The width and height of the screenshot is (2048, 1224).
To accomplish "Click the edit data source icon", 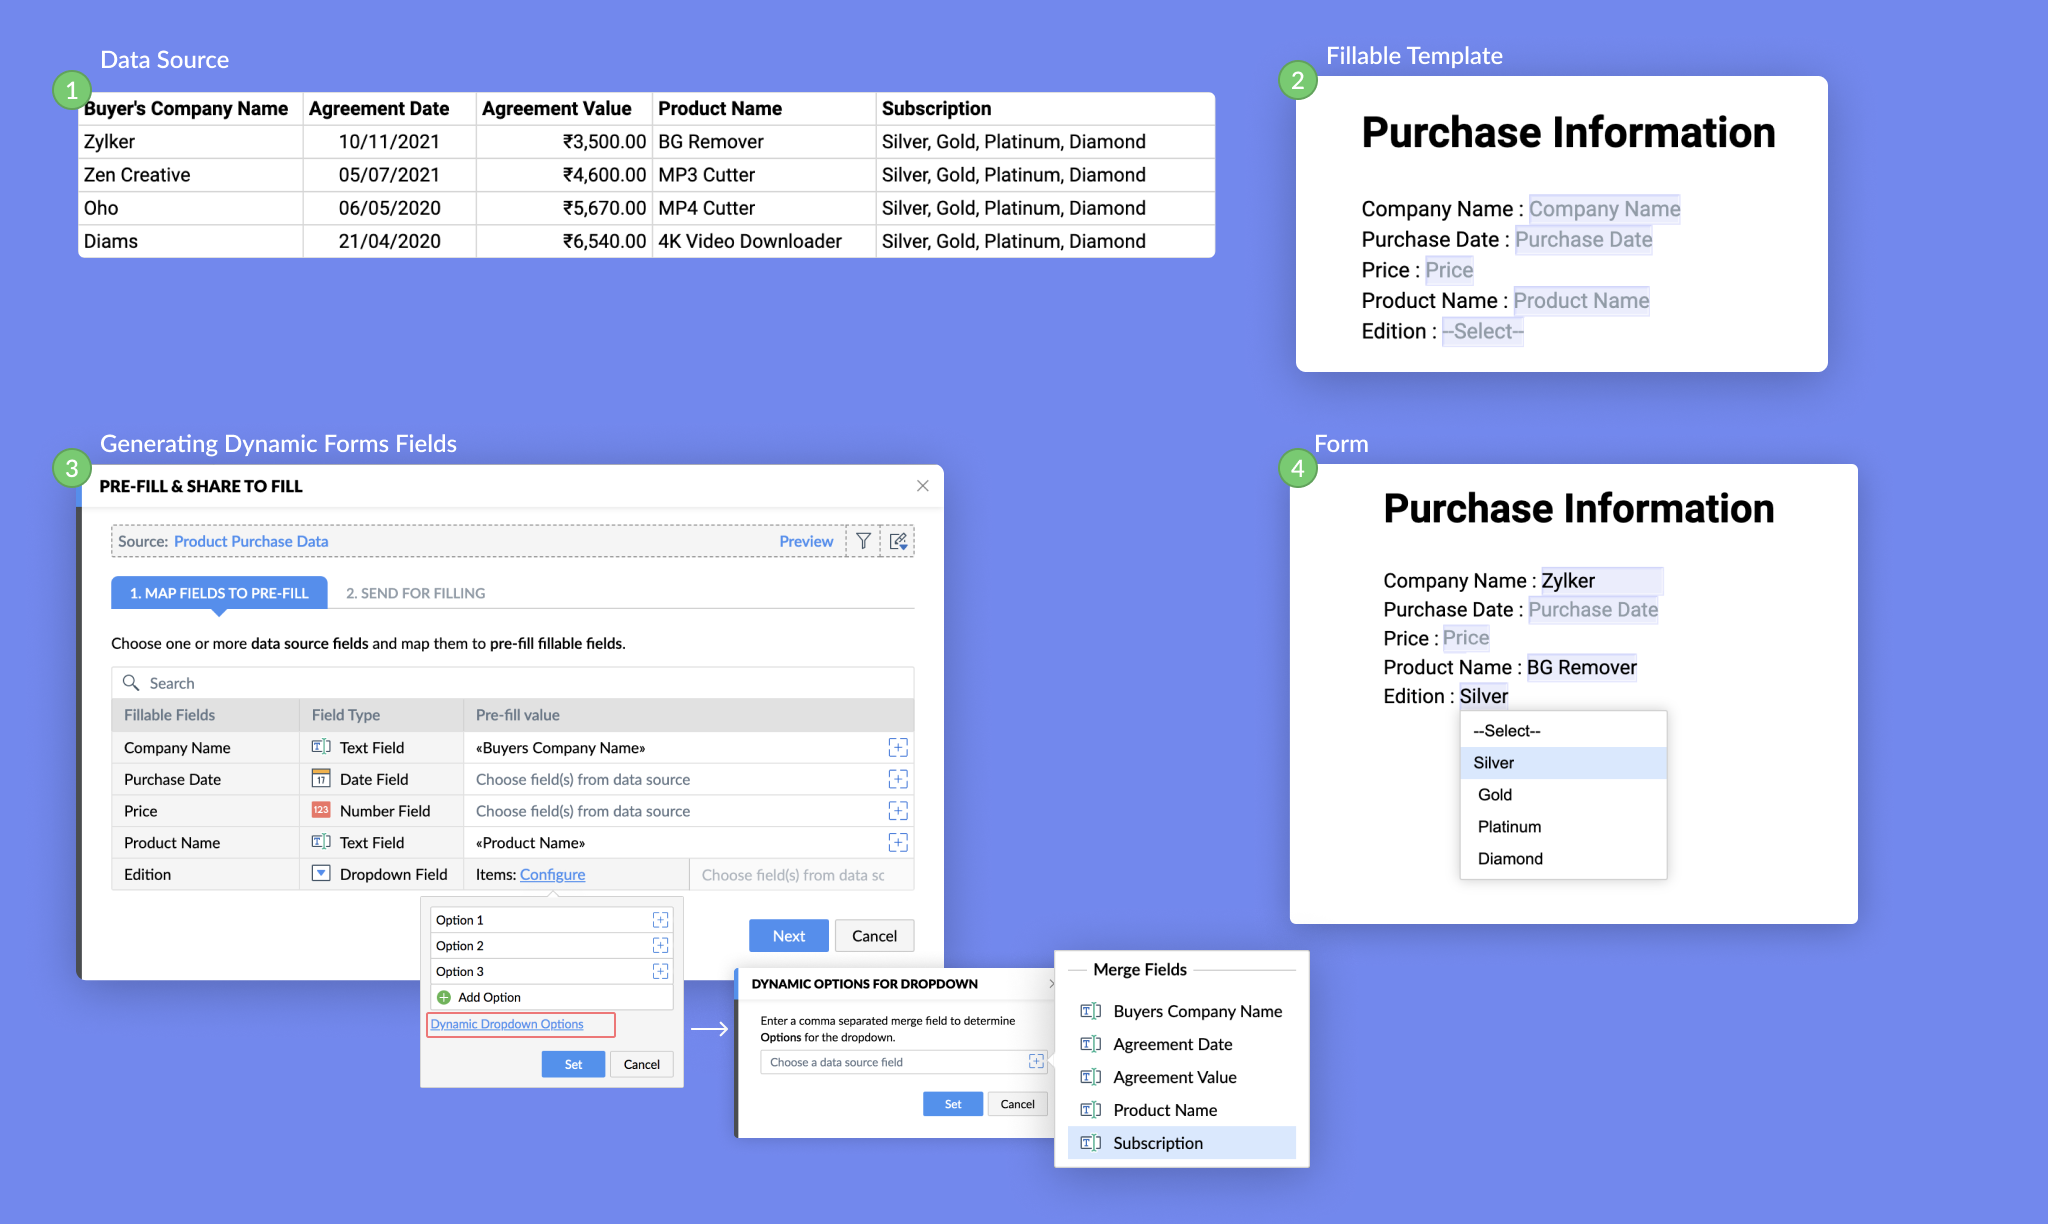I will 898,541.
